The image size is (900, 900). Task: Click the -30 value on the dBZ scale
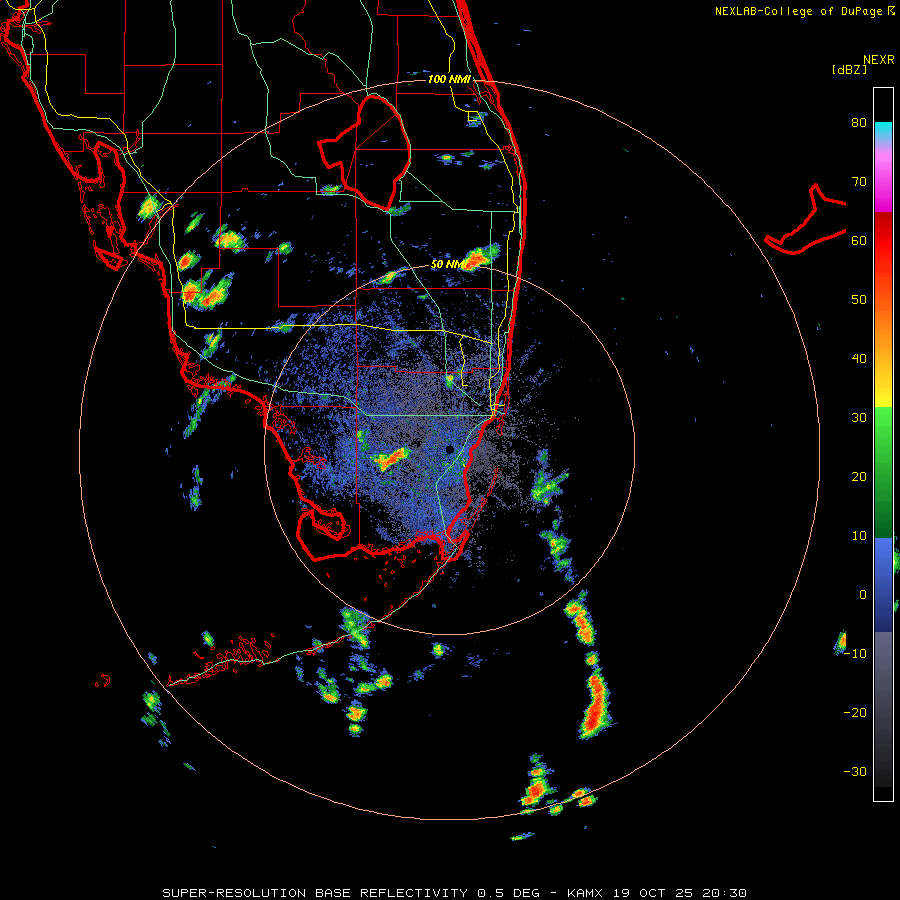tap(855, 771)
